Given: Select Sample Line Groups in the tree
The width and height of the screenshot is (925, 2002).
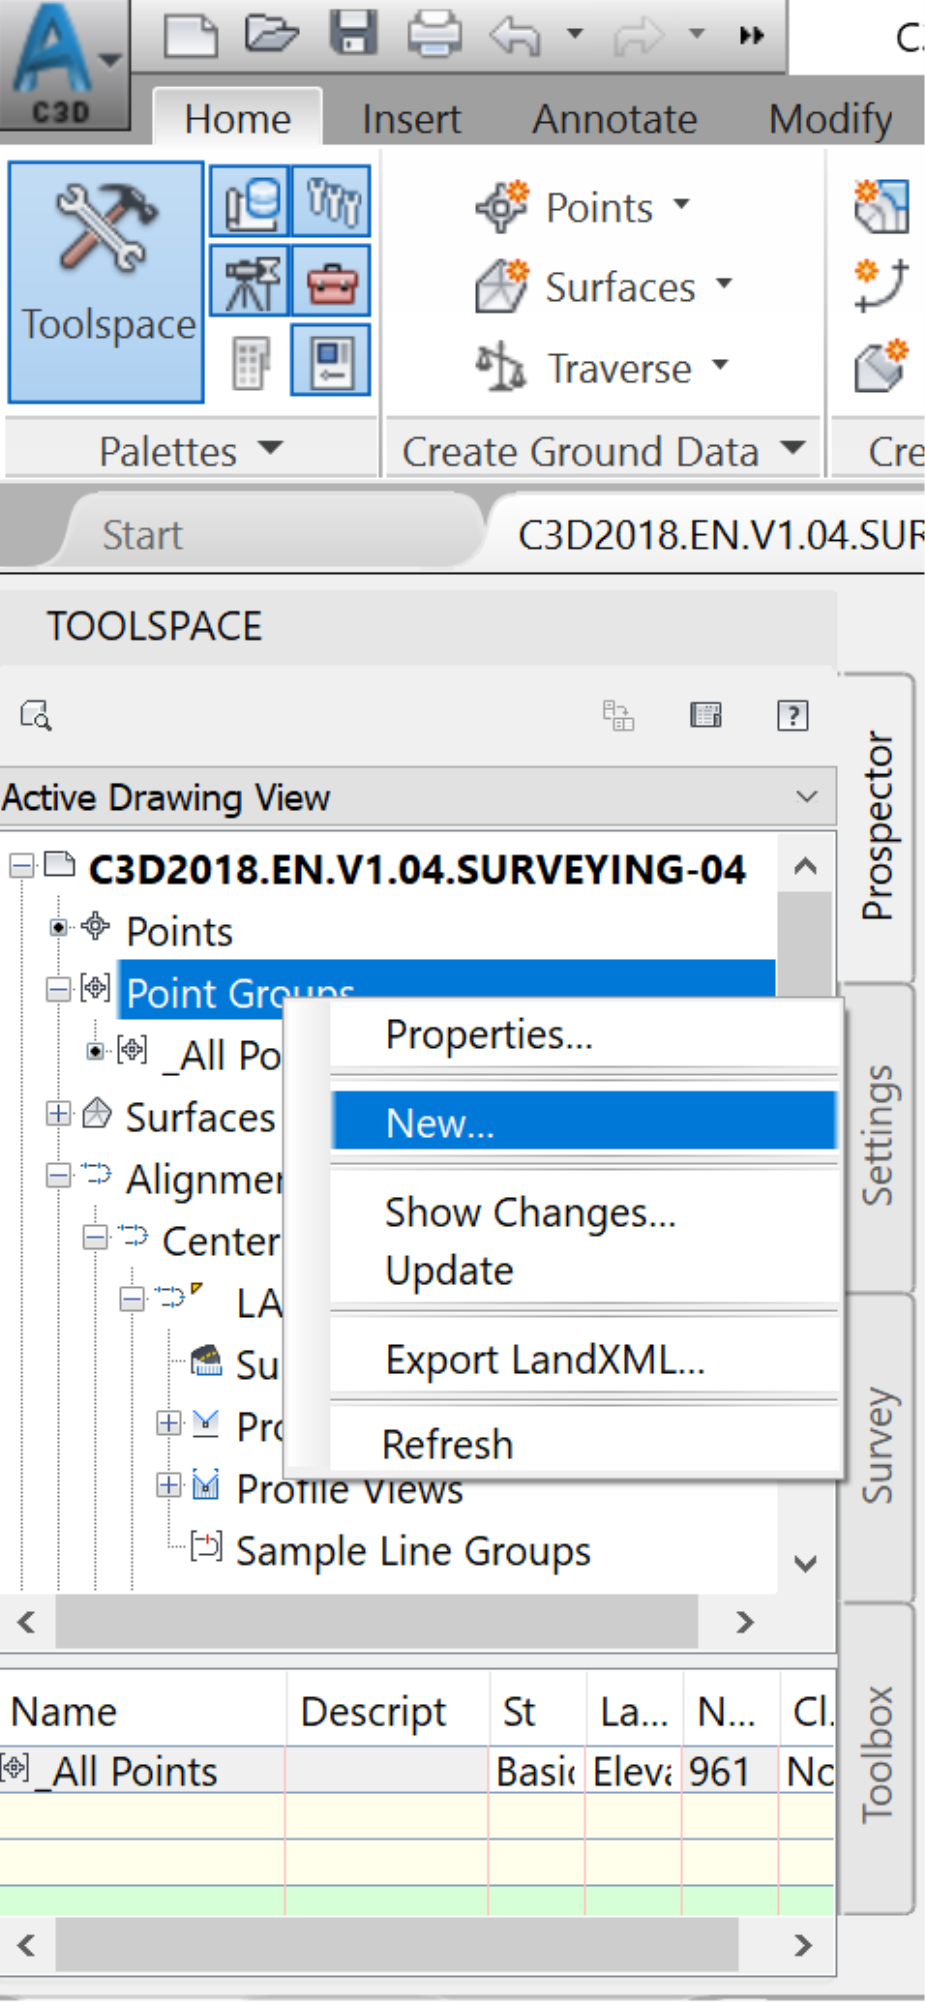Looking at the screenshot, I should 413,1551.
